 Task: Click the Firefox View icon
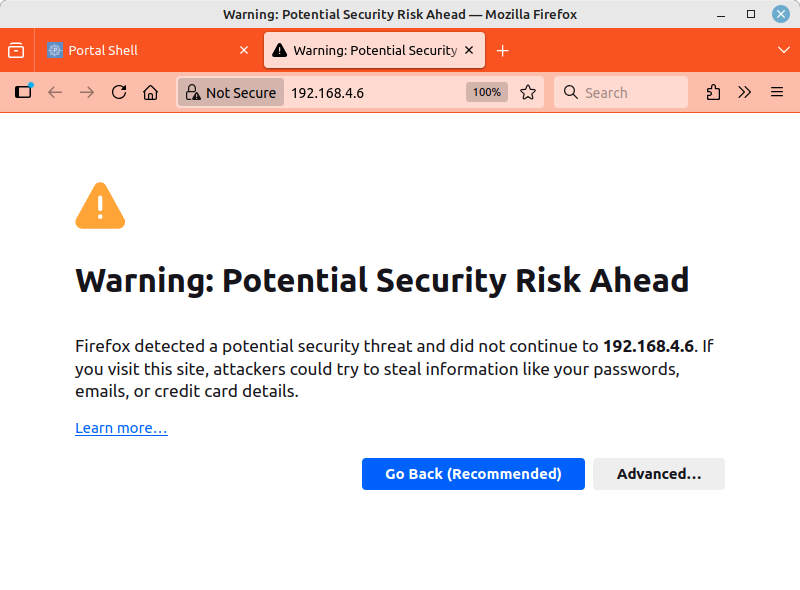(16, 50)
